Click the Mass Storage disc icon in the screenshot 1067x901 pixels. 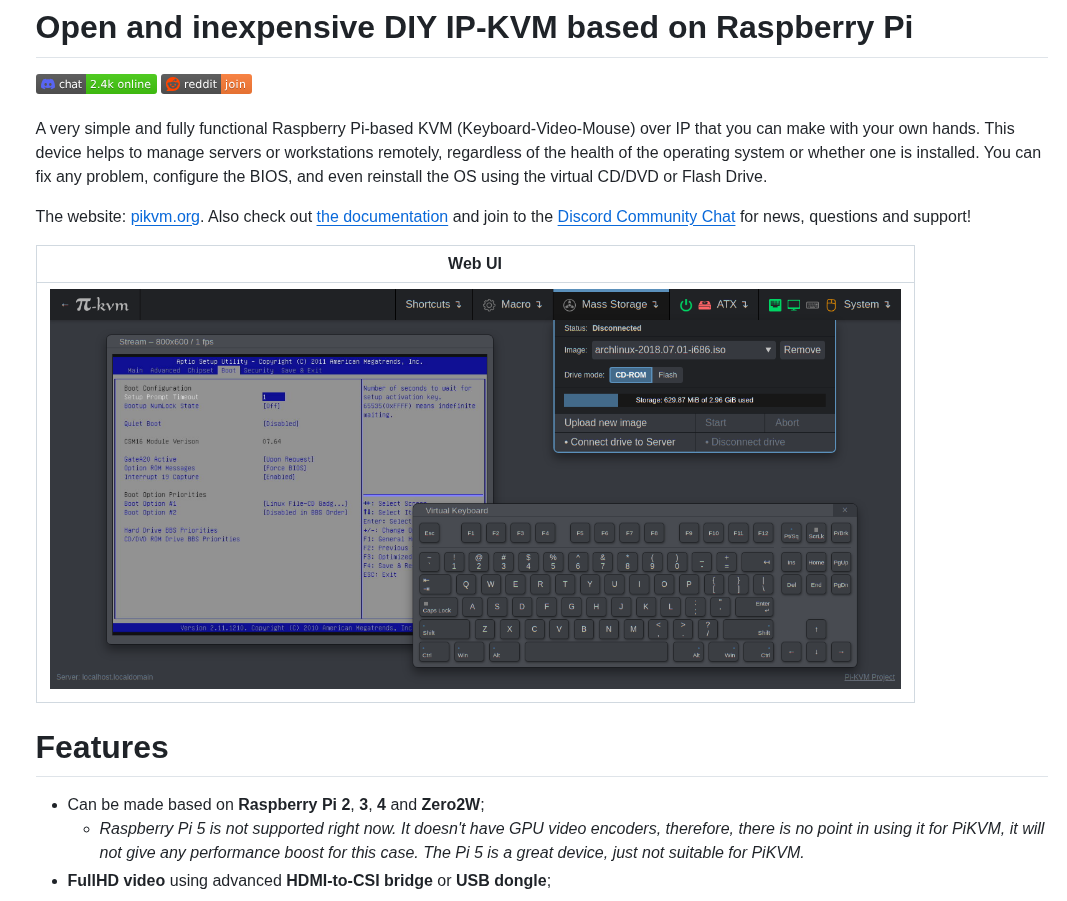[570, 305]
